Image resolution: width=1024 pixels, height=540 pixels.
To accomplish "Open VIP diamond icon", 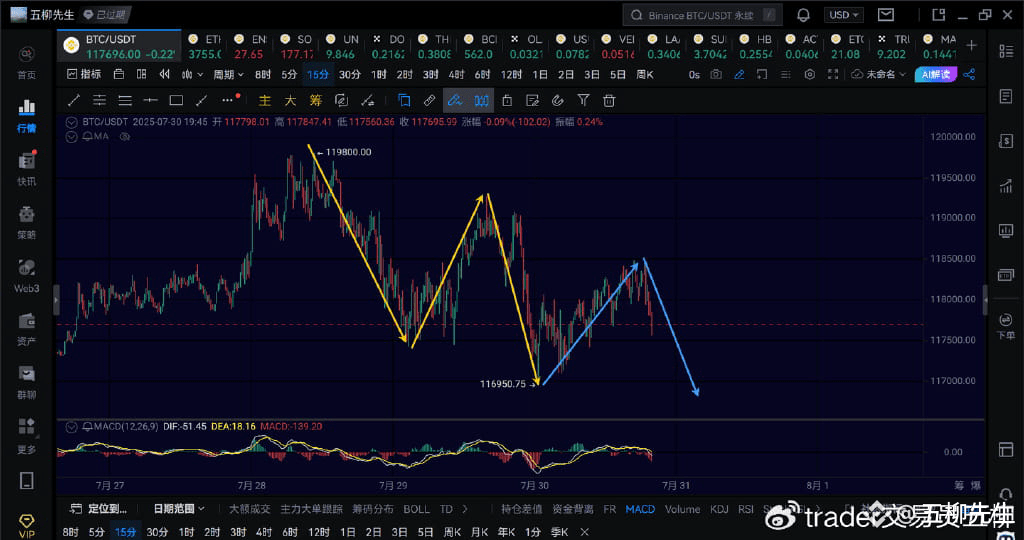I will (x=26, y=525).
